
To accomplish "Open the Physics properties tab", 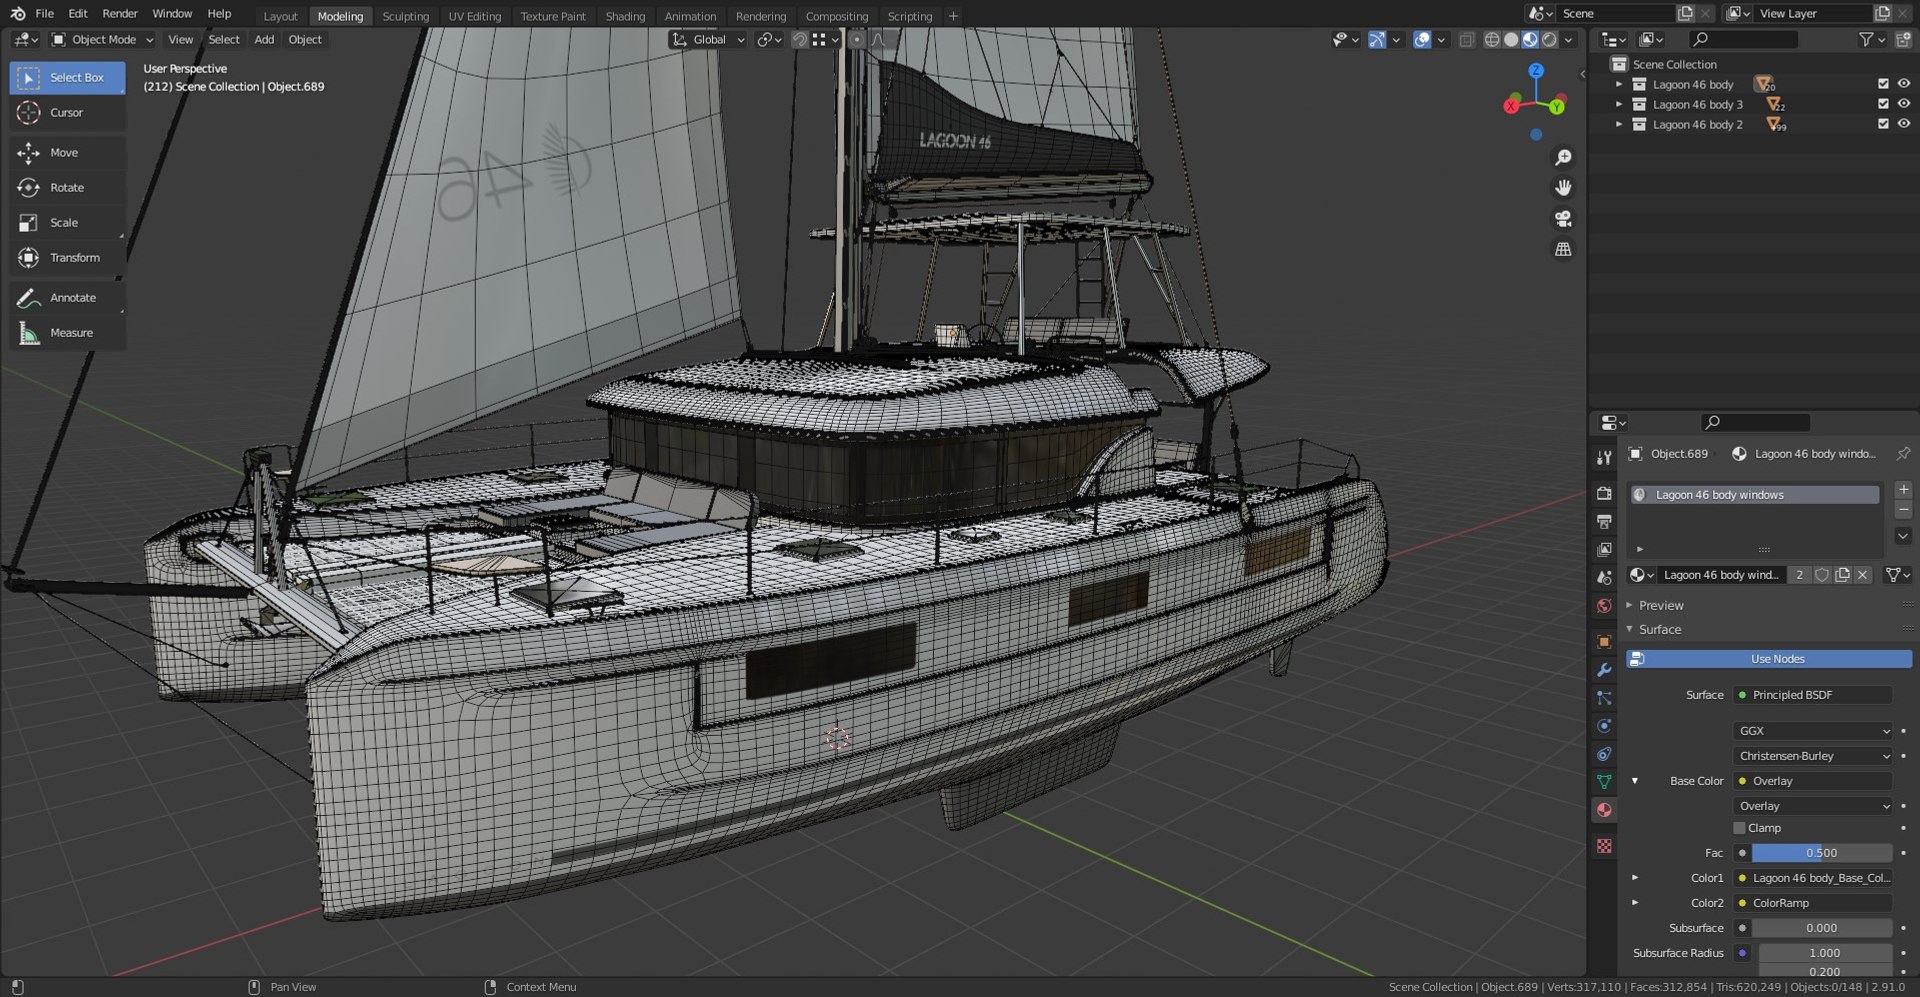I will (x=1604, y=726).
